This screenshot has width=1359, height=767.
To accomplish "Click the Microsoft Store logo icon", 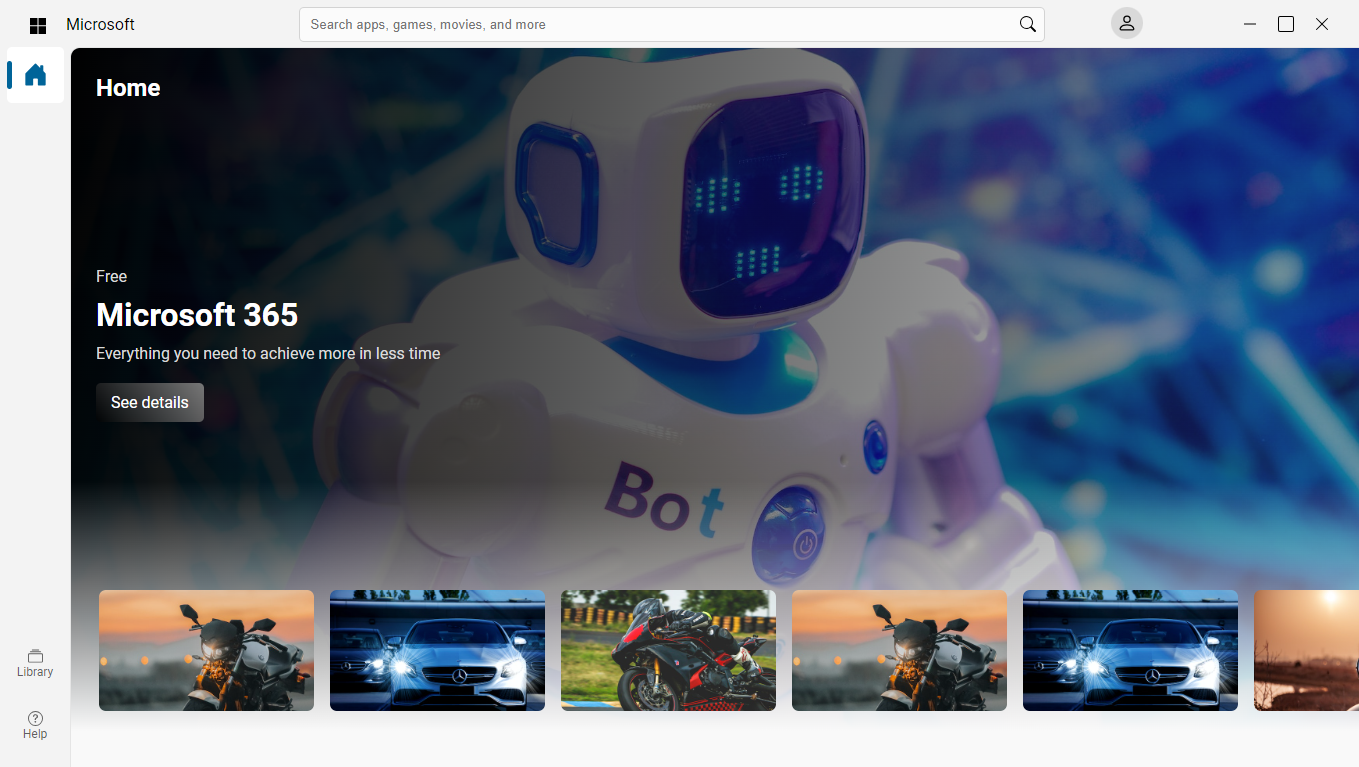I will click(x=38, y=25).
